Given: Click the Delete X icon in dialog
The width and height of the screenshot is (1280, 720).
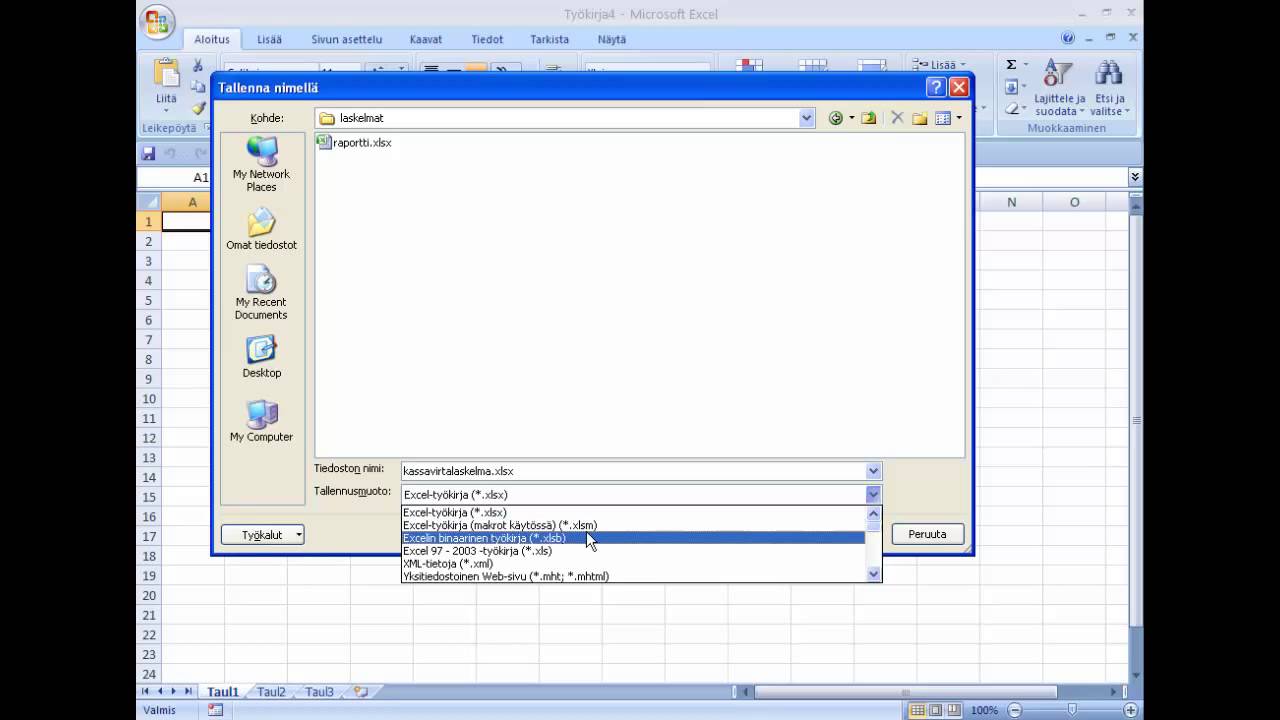Looking at the screenshot, I should 897,118.
